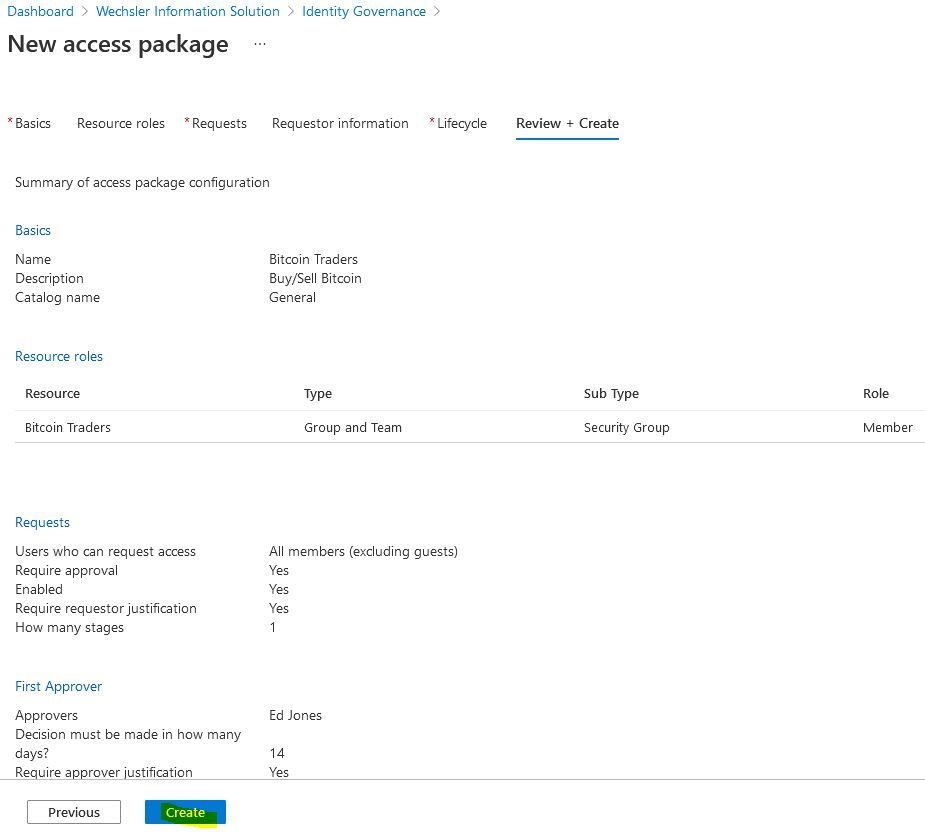Open the Resource roles section heading link
The width and height of the screenshot is (925, 837).
tap(59, 356)
